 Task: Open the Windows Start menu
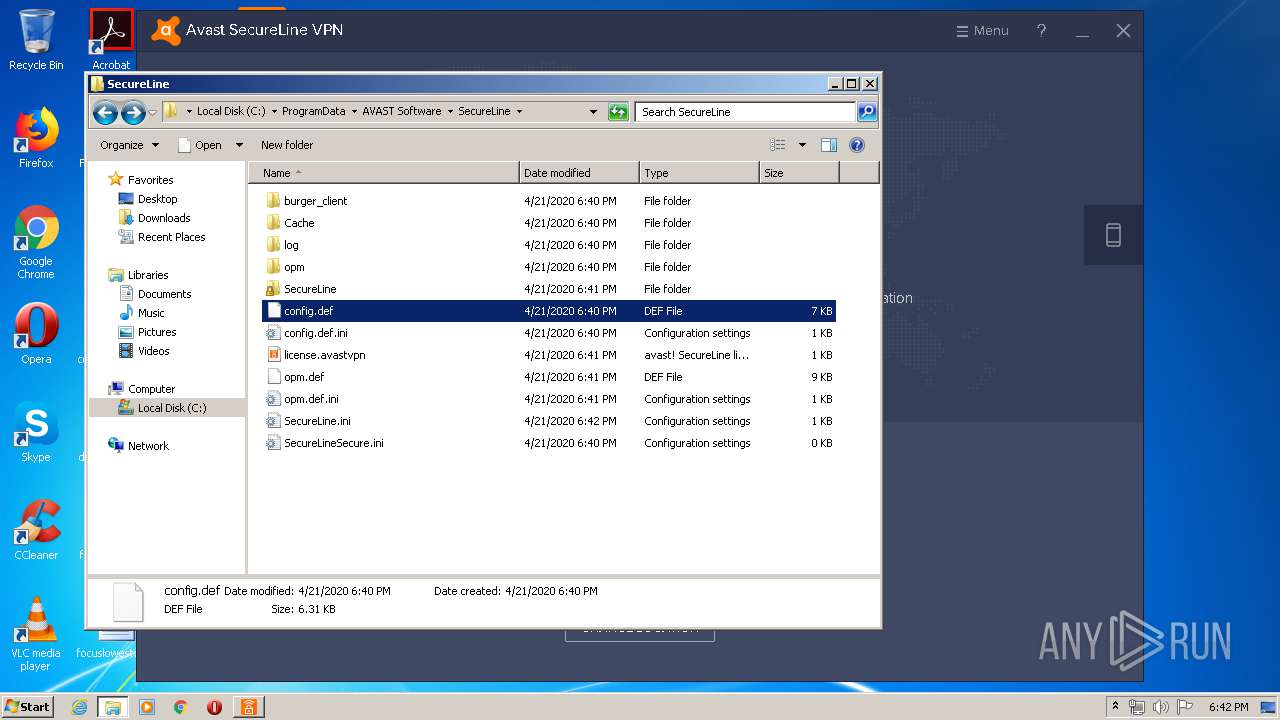point(28,706)
